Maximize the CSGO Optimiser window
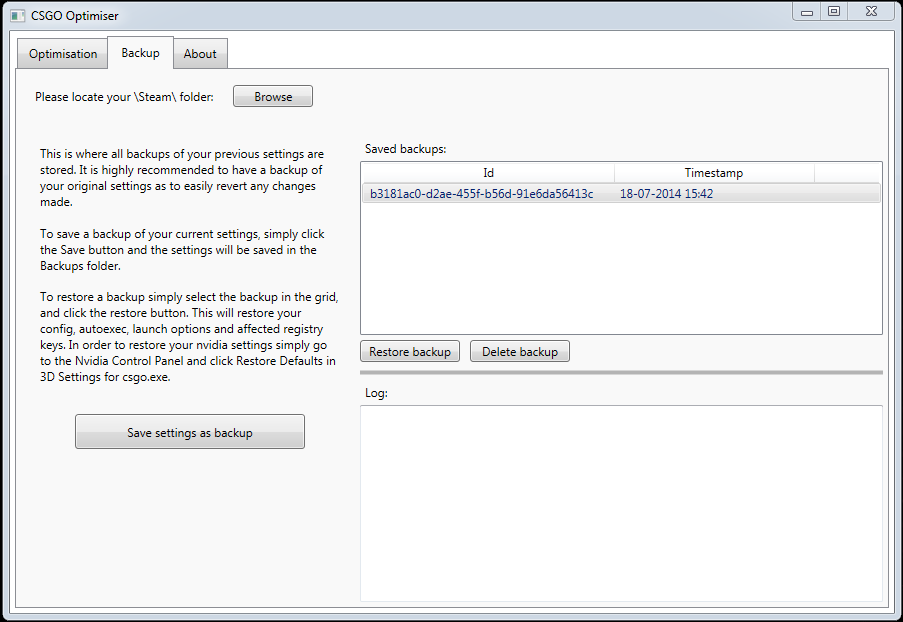The height and width of the screenshot is (622, 903). [833, 12]
